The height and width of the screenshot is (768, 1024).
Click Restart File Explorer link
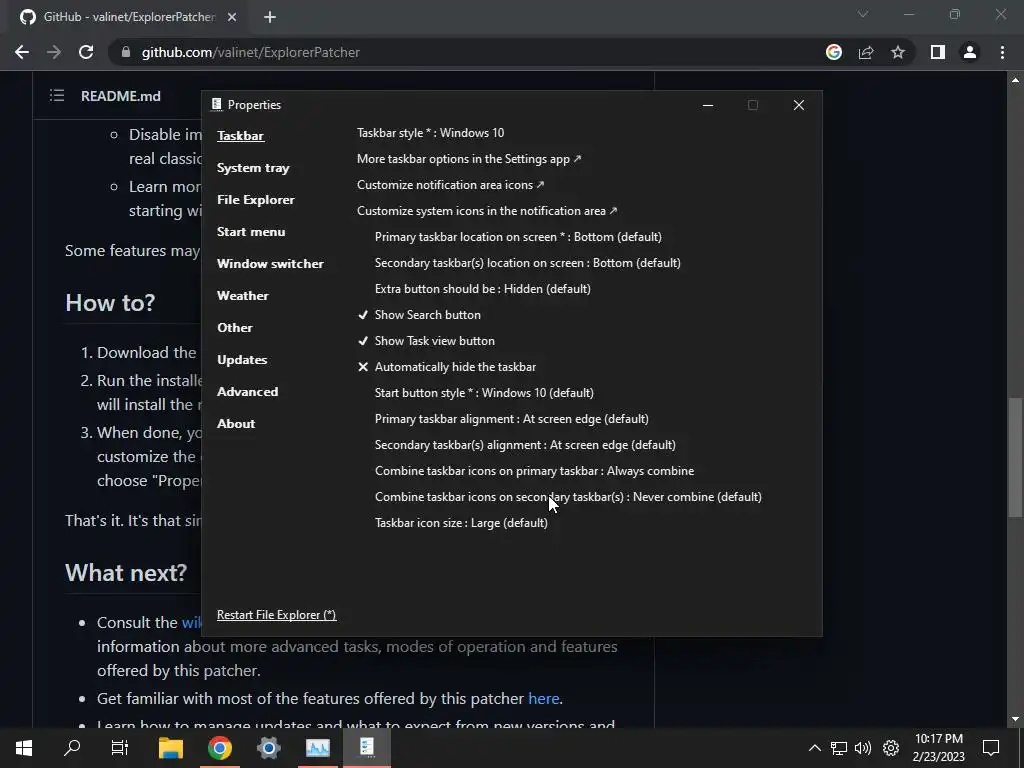coord(276,615)
